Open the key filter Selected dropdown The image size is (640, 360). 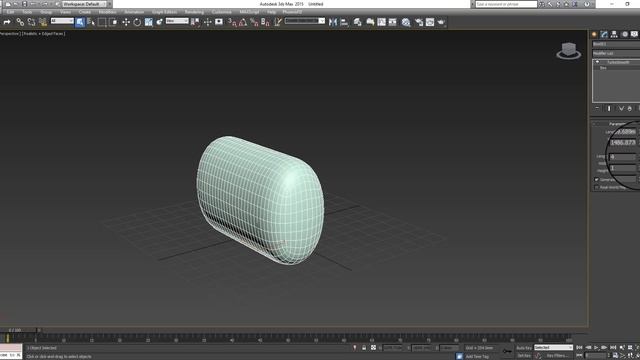[553, 348]
